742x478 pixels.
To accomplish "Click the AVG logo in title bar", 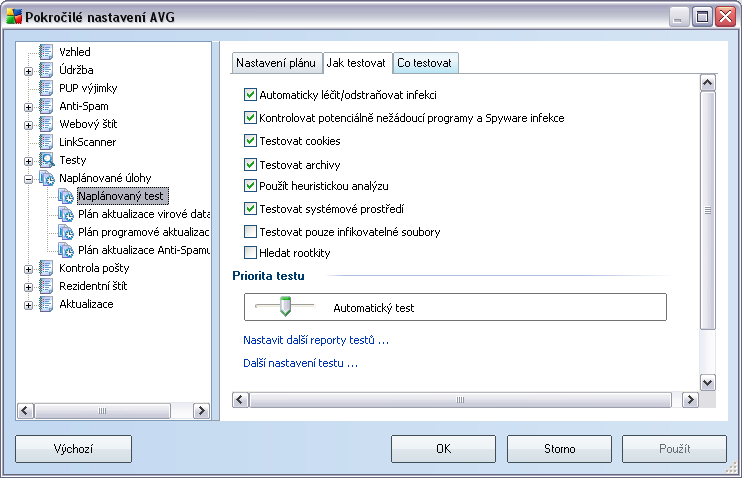I will click(x=14, y=17).
